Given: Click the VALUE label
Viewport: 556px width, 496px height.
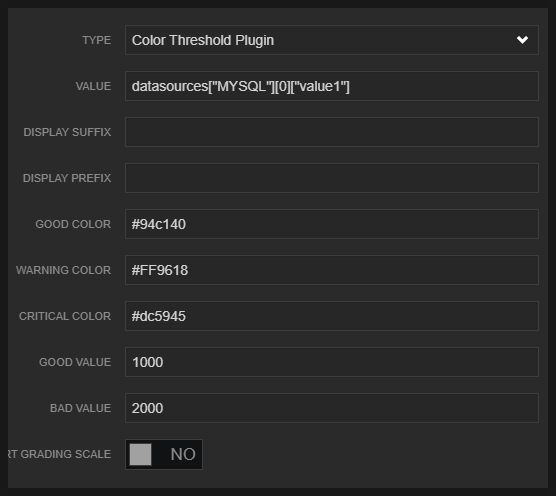Looking at the screenshot, I should click(93, 86).
